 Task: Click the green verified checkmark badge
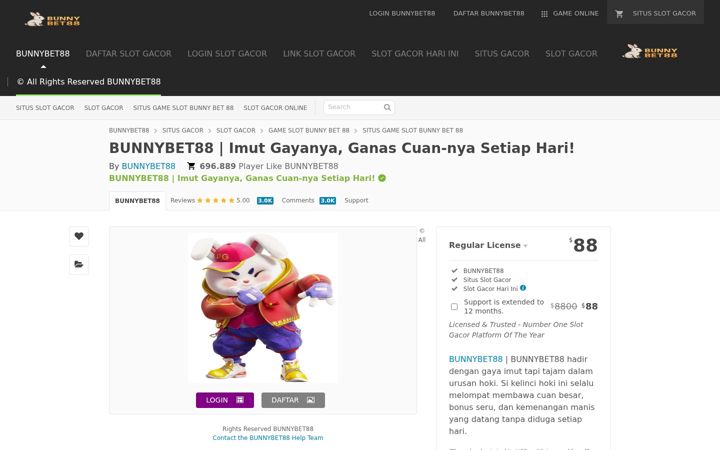382,178
